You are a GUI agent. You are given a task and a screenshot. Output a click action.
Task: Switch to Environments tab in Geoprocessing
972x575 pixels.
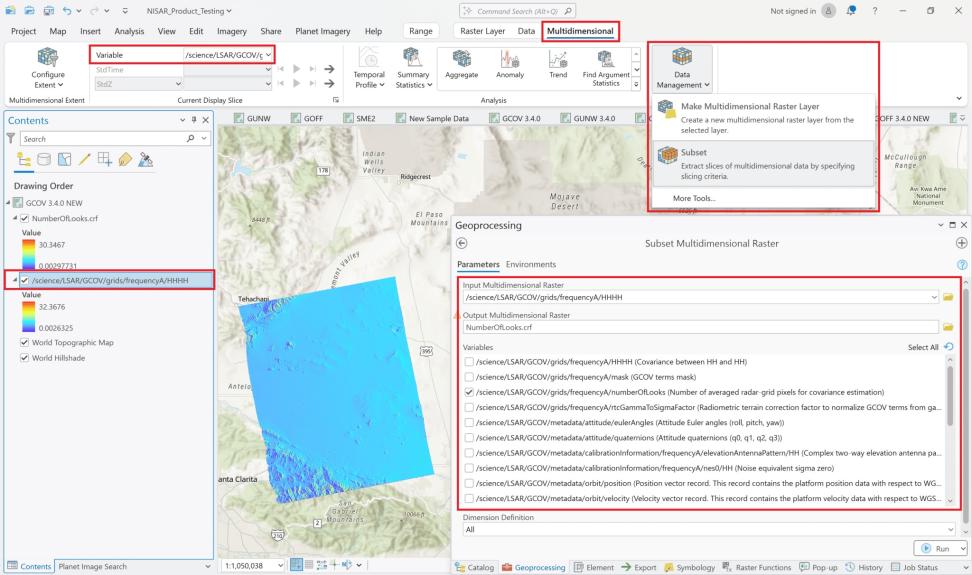coord(531,265)
